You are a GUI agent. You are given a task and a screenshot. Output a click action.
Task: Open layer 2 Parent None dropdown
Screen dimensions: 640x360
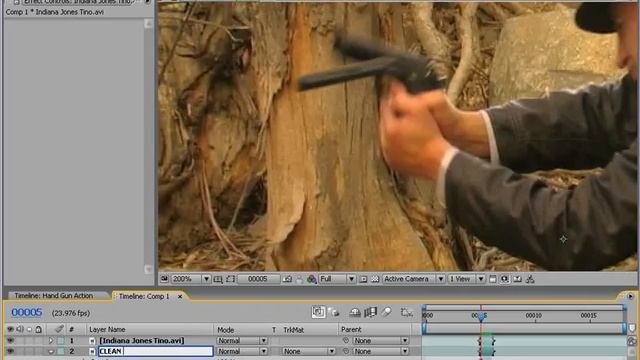click(x=380, y=351)
